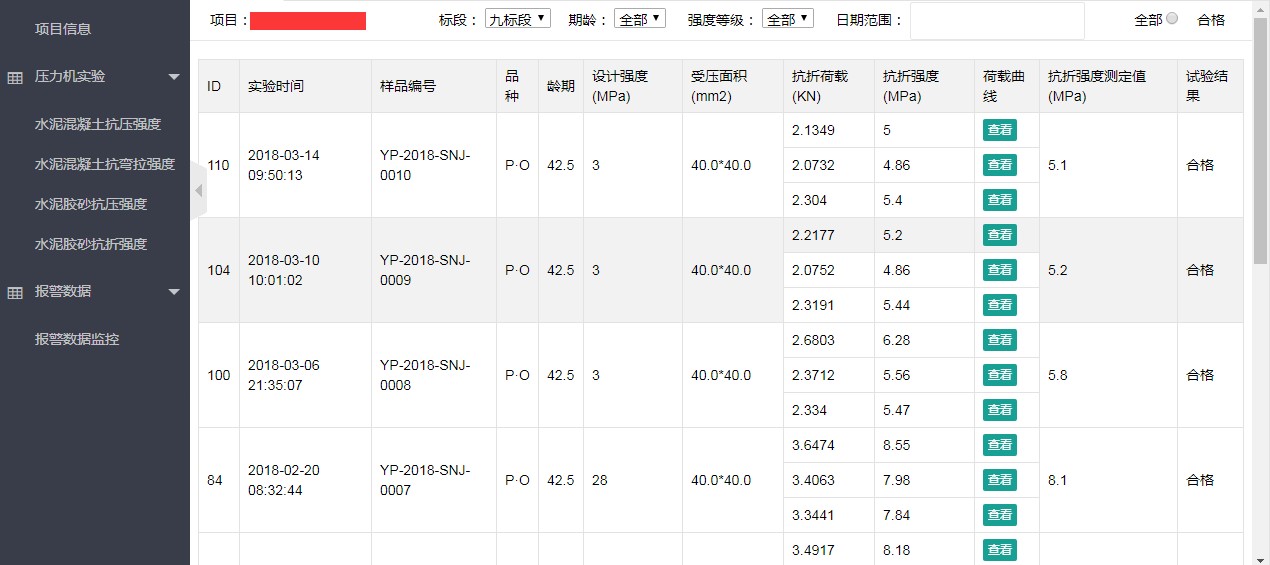Click the 龄期 column header
This screenshot has width=1270, height=565.
point(561,86)
